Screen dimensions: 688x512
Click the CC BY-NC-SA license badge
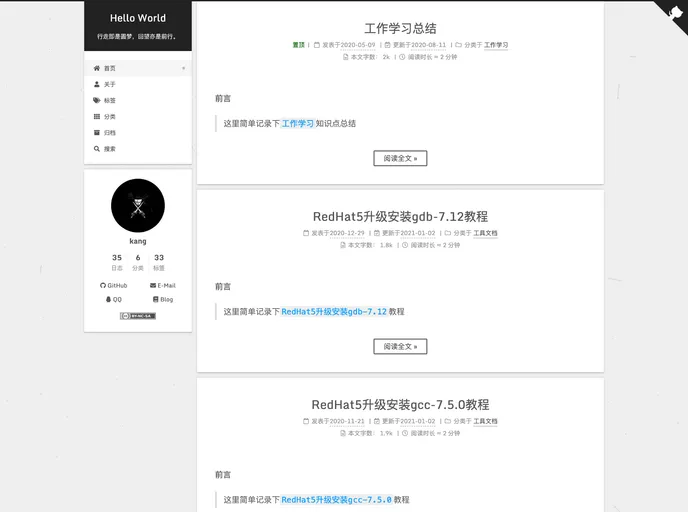click(x=138, y=316)
